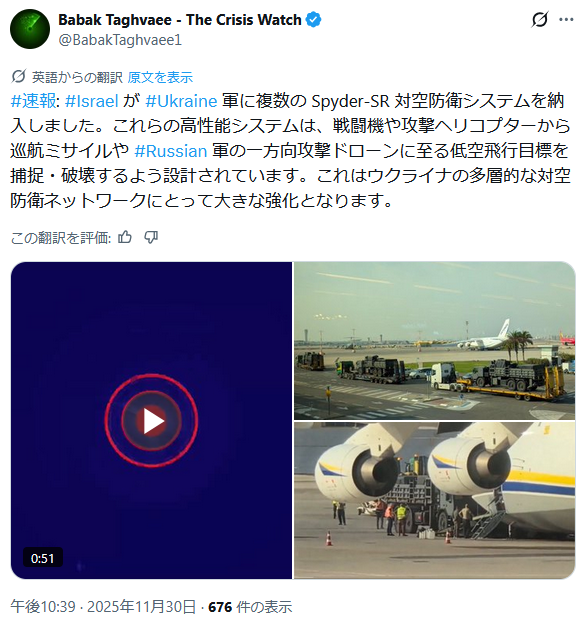Open the three-dot more options menu
Image resolution: width=584 pixels, height=620 pixels.
click(566, 20)
